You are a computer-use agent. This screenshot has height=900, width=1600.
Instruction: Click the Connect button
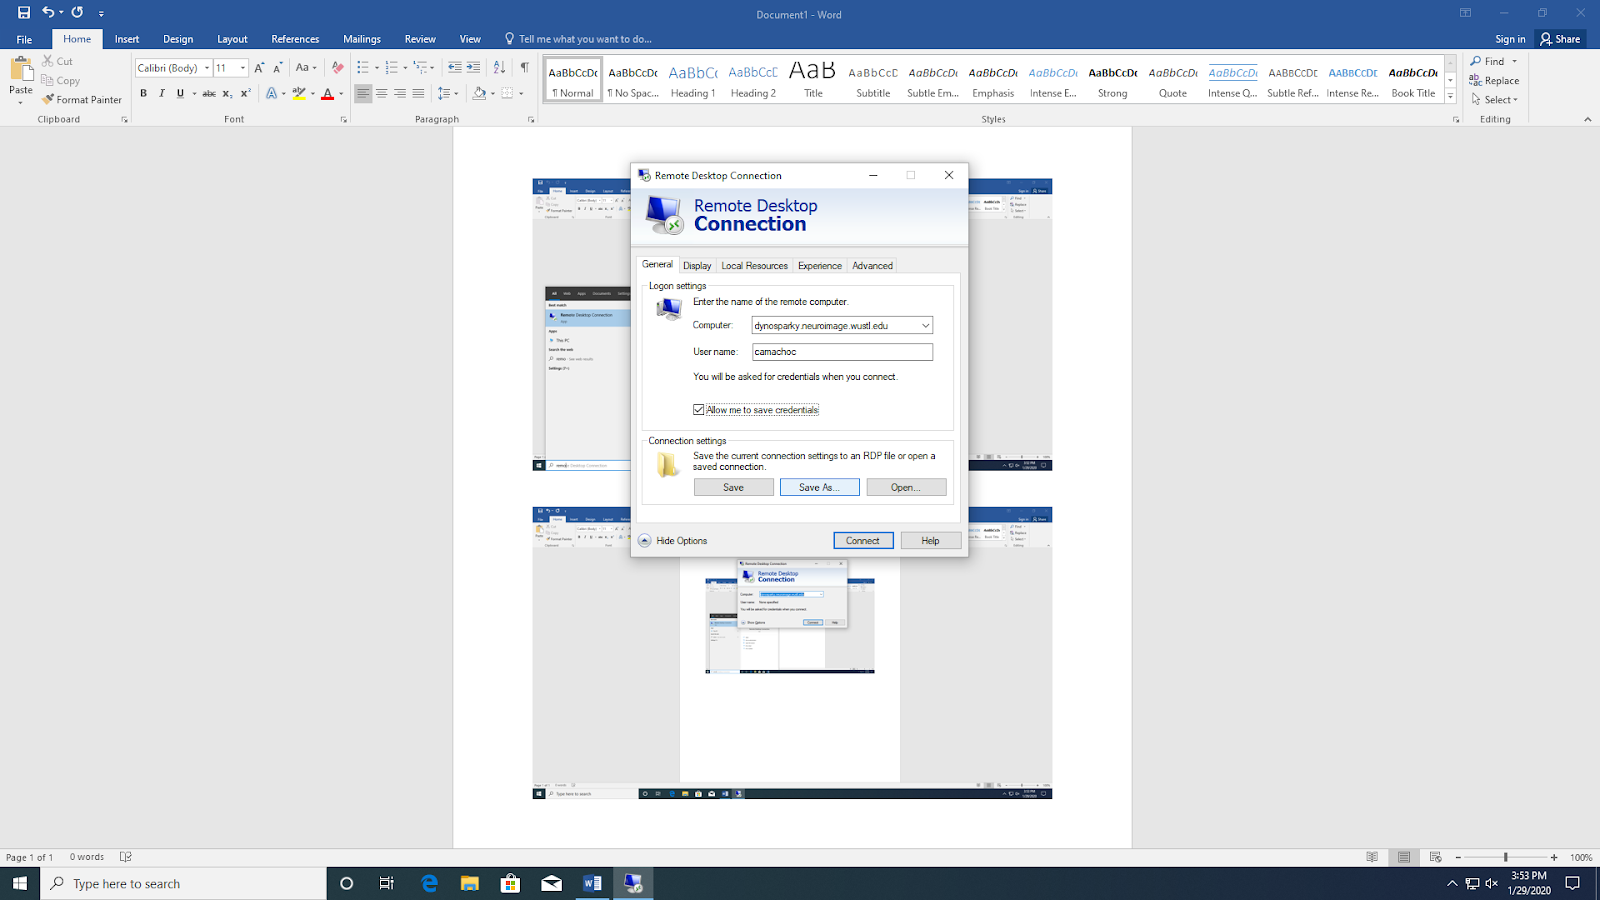(863, 541)
